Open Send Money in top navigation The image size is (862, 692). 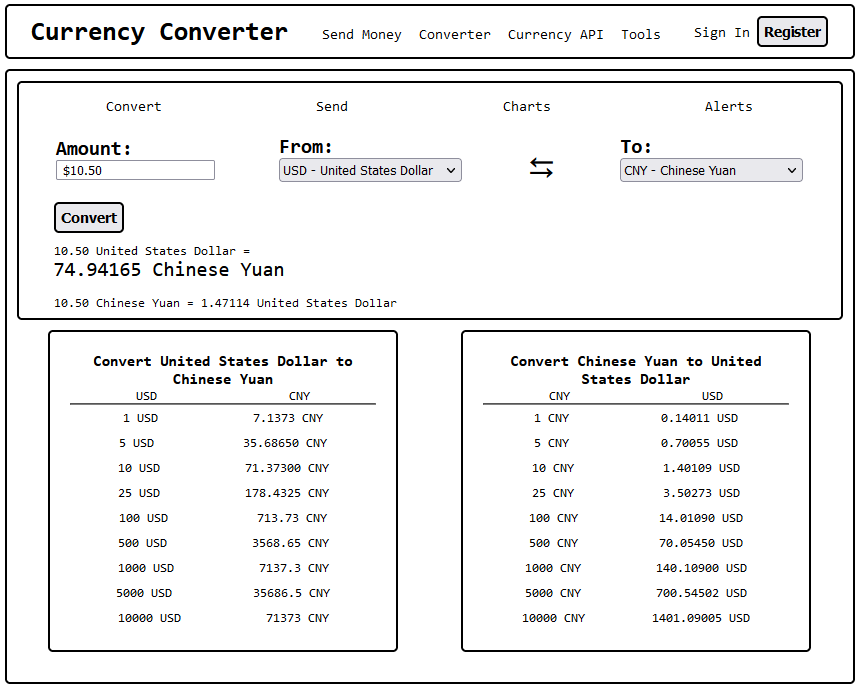coord(361,34)
